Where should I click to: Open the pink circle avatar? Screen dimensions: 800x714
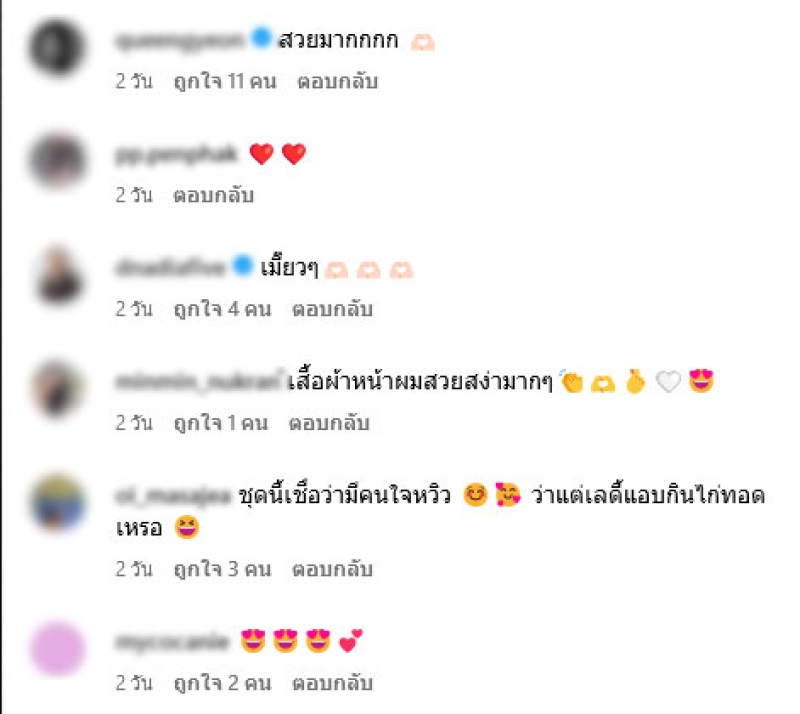[57, 649]
